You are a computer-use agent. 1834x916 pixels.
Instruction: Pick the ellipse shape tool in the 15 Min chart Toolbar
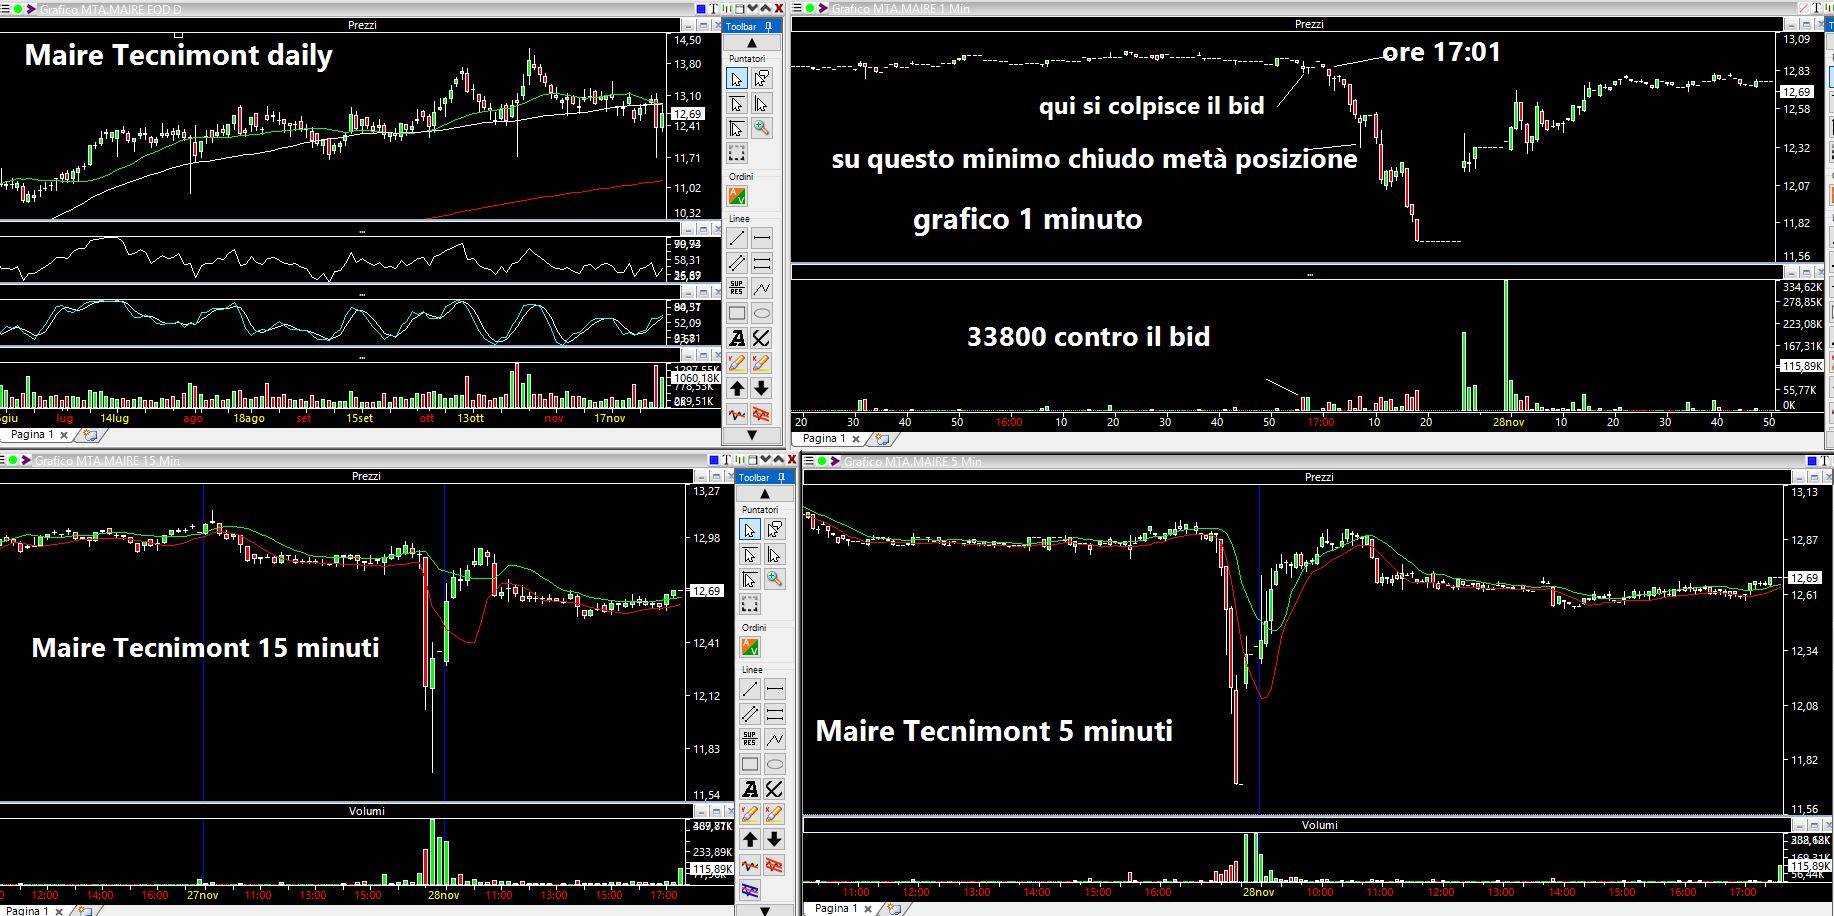pyautogui.click(x=775, y=764)
